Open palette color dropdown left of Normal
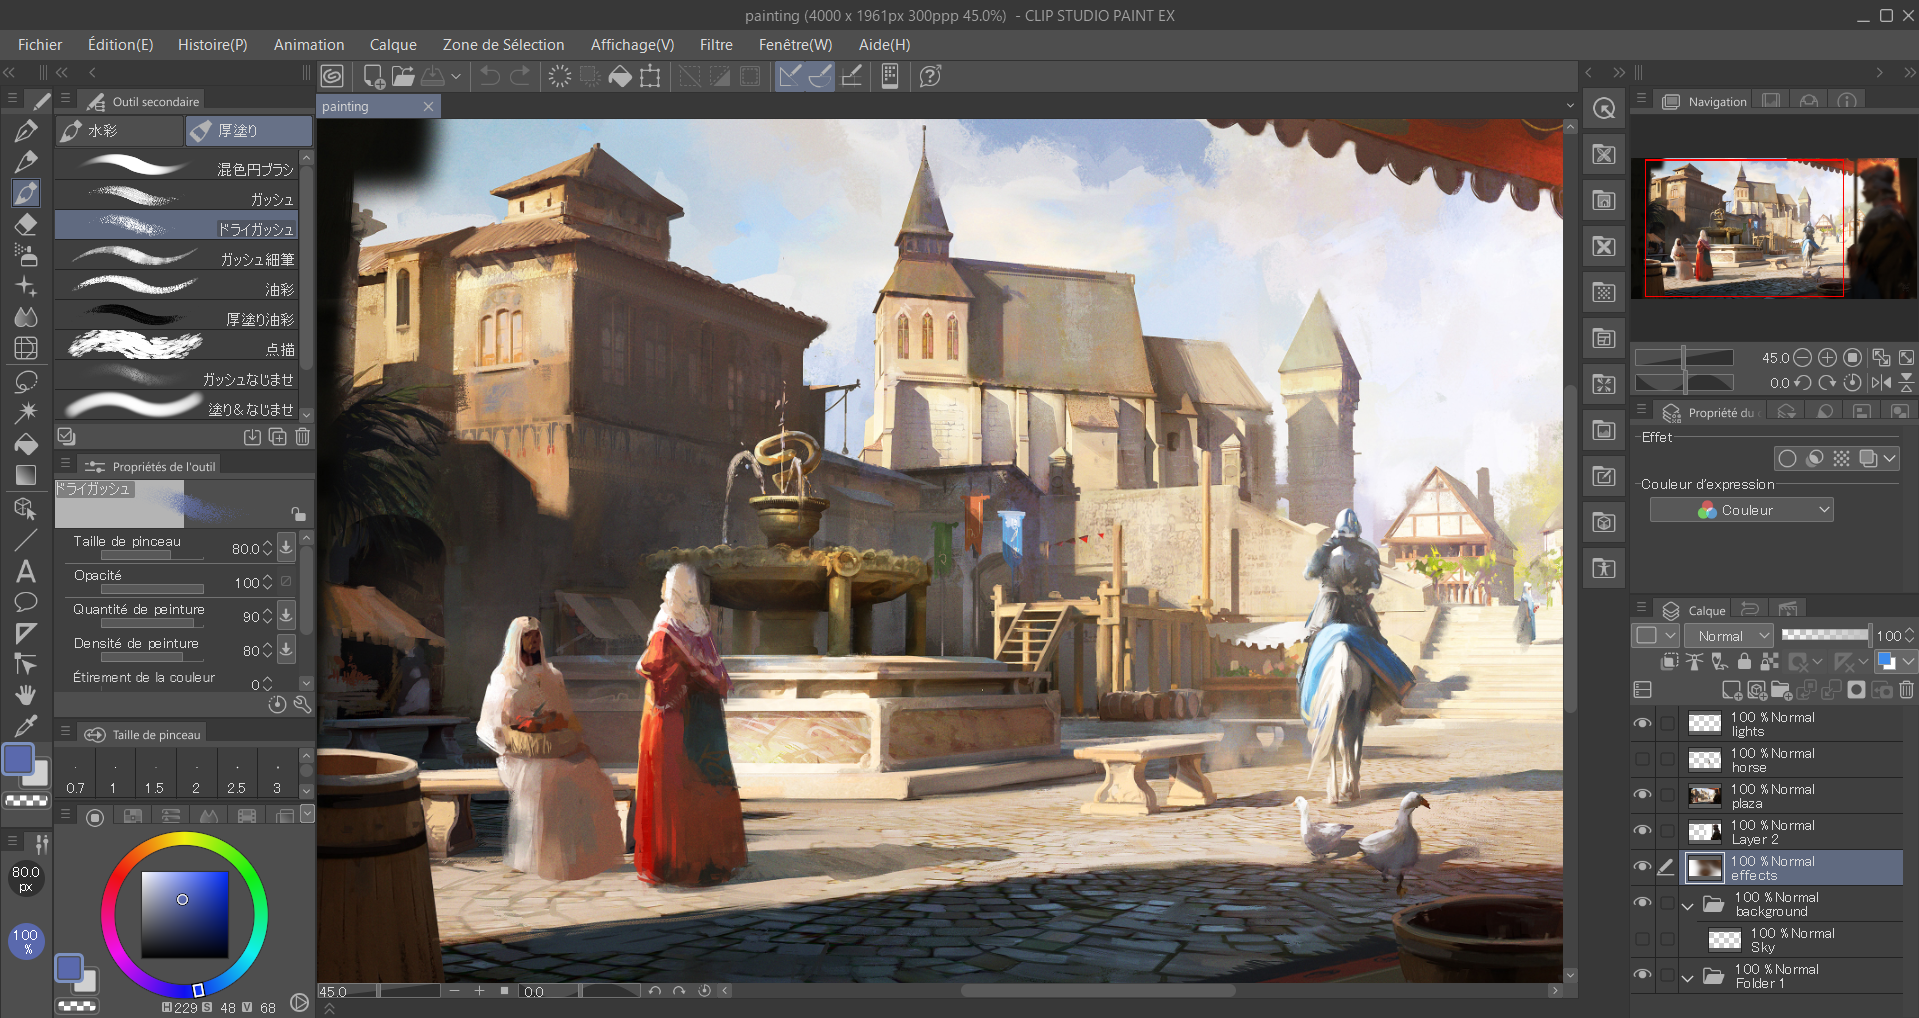Image resolution: width=1919 pixels, height=1018 pixels. tap(1656, 636)
